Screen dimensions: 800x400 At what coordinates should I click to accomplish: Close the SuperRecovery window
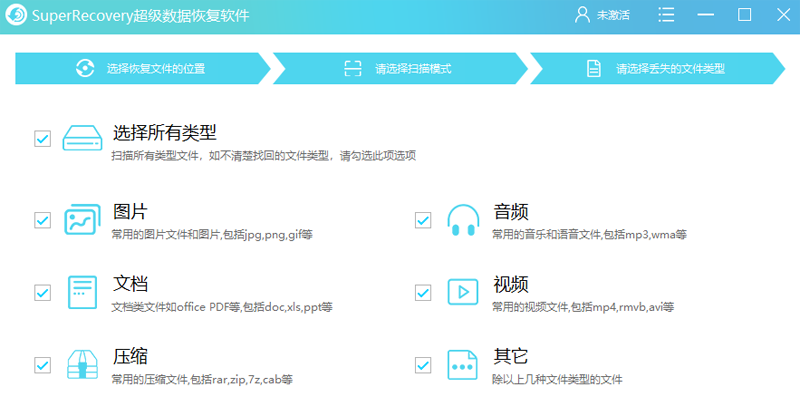(783, 15)
